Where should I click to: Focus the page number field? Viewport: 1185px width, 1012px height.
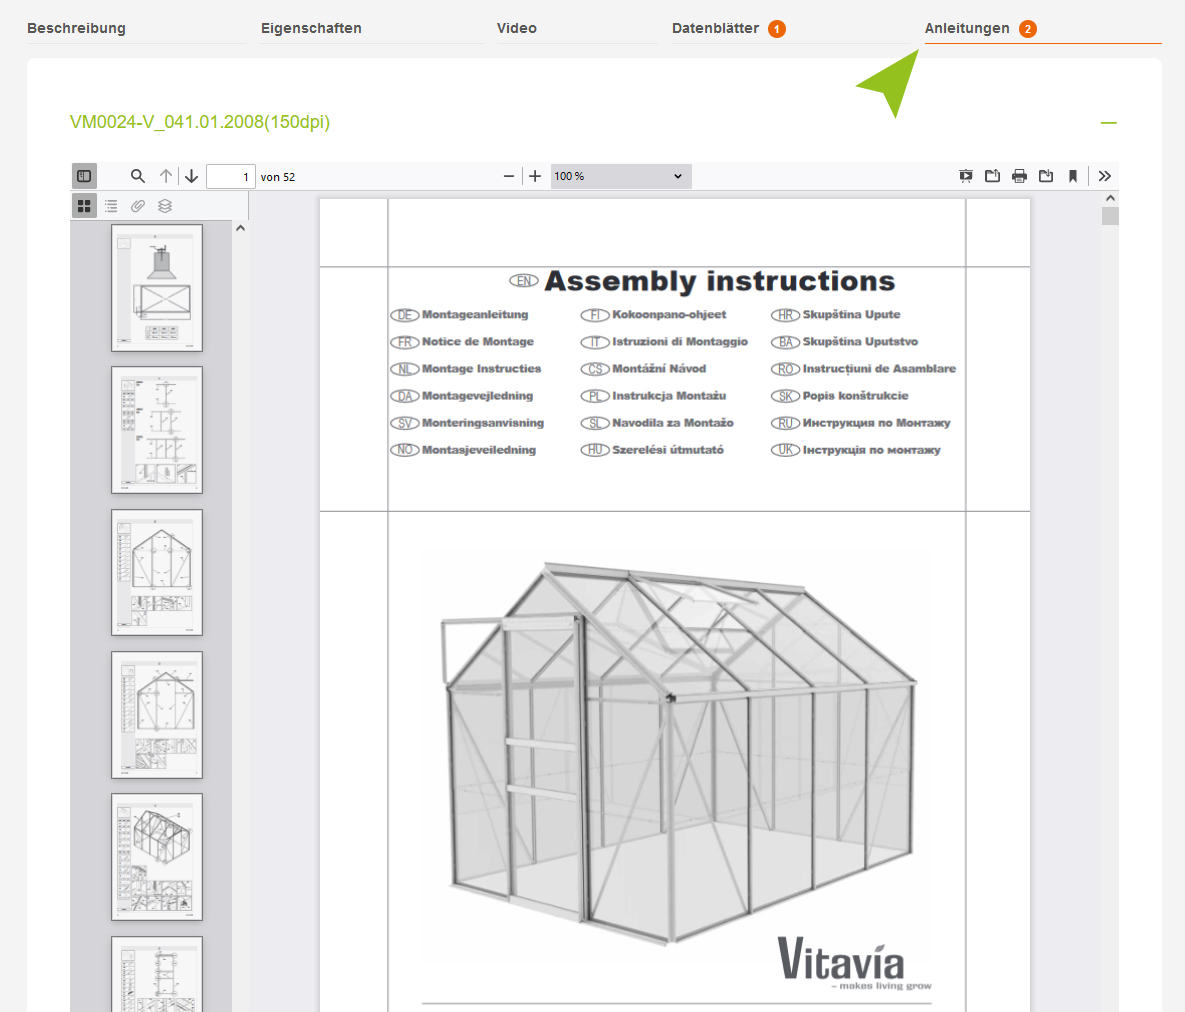pyautogui.click(x=231, y=176)
